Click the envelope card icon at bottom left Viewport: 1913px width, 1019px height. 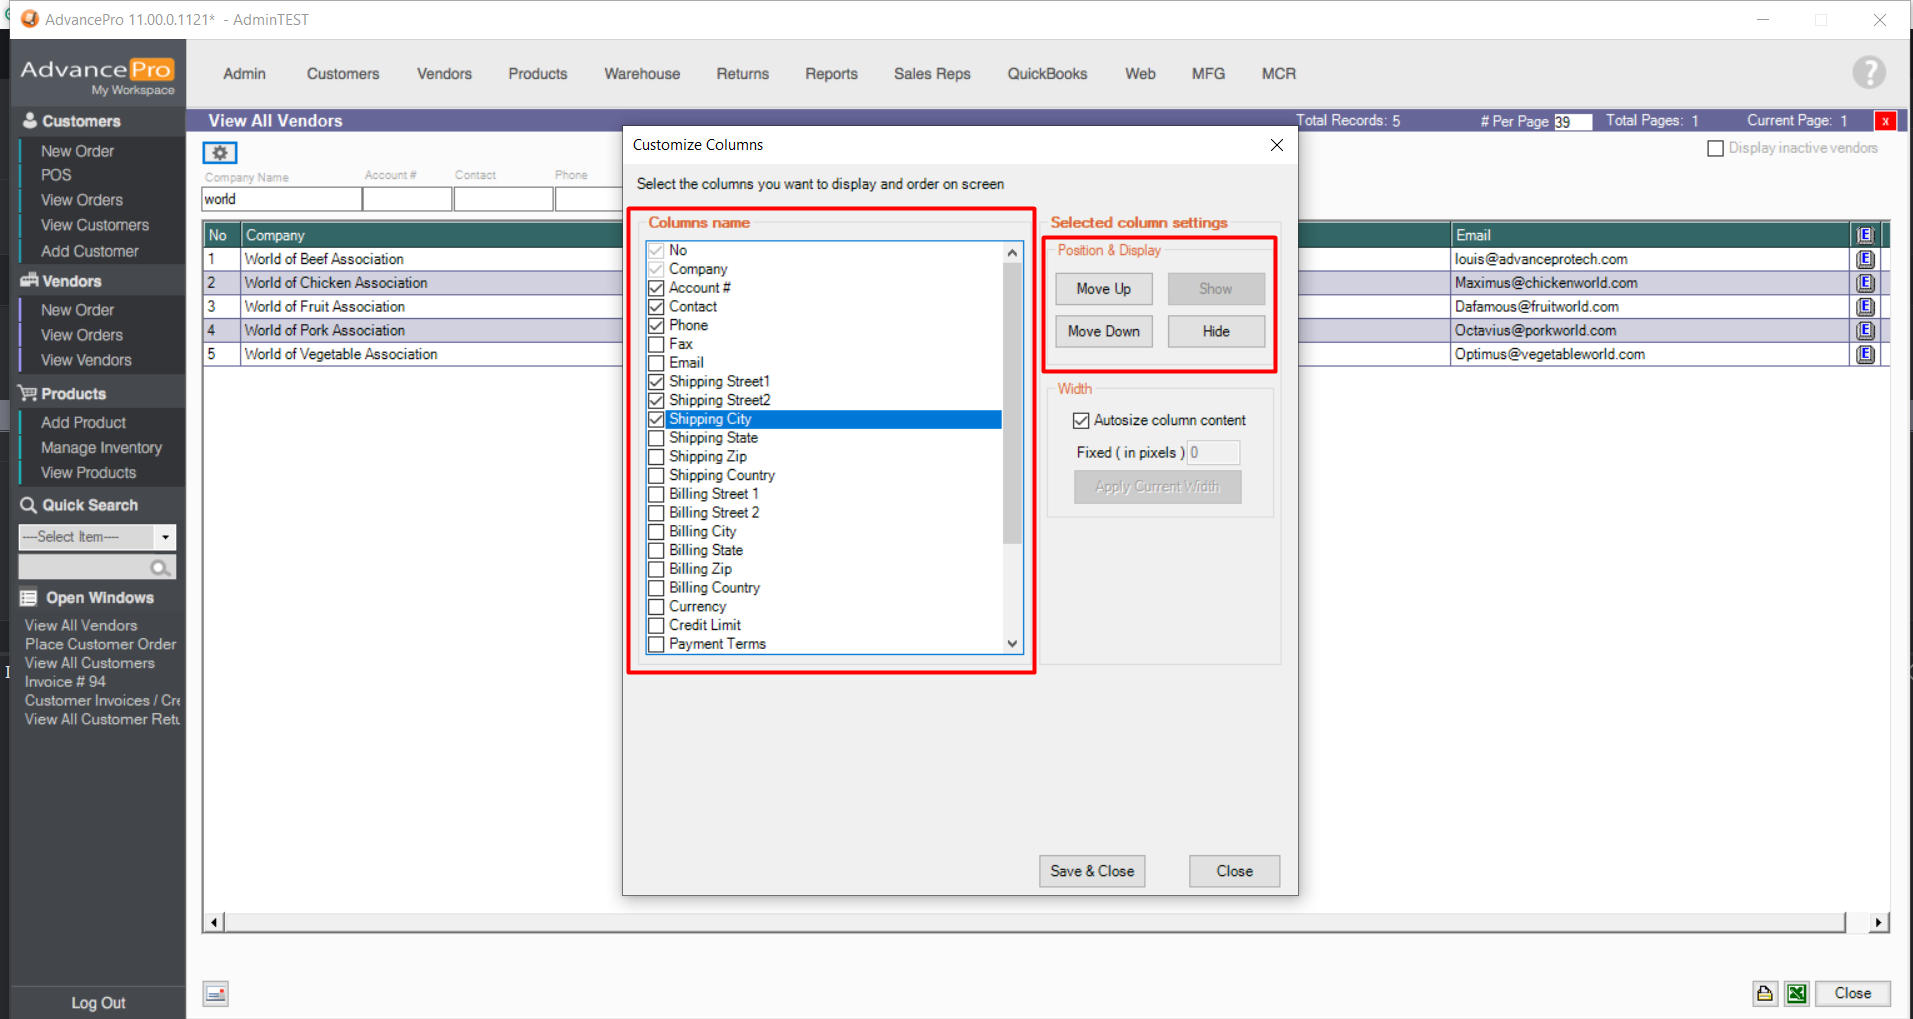coord(216,994)
